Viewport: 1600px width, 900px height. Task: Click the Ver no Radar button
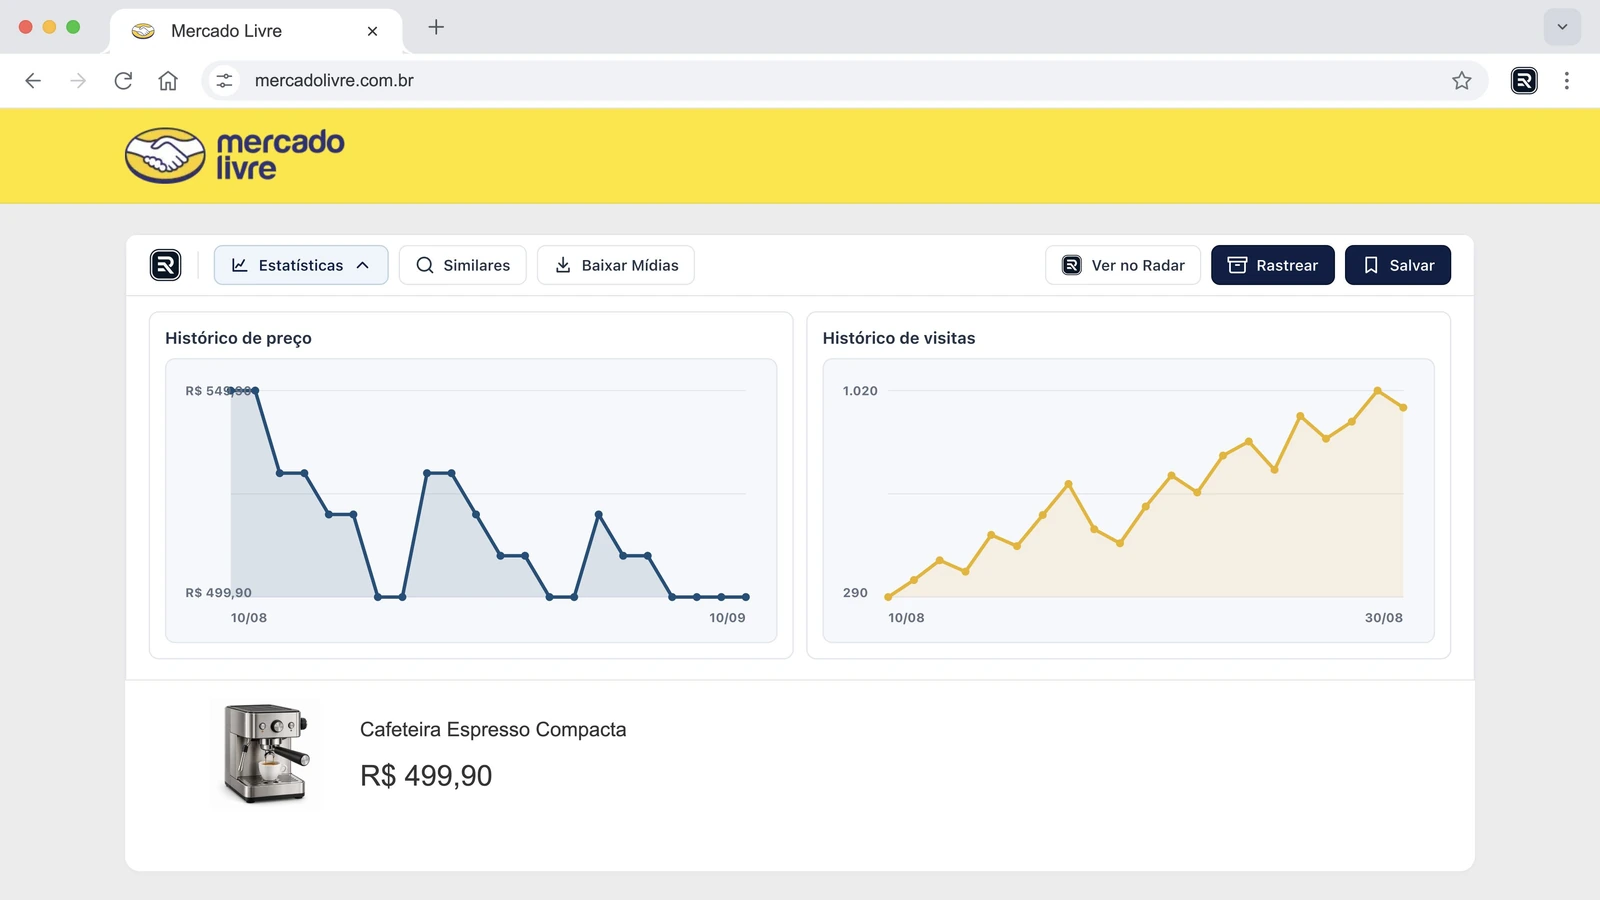click(x=1123, y=265)
